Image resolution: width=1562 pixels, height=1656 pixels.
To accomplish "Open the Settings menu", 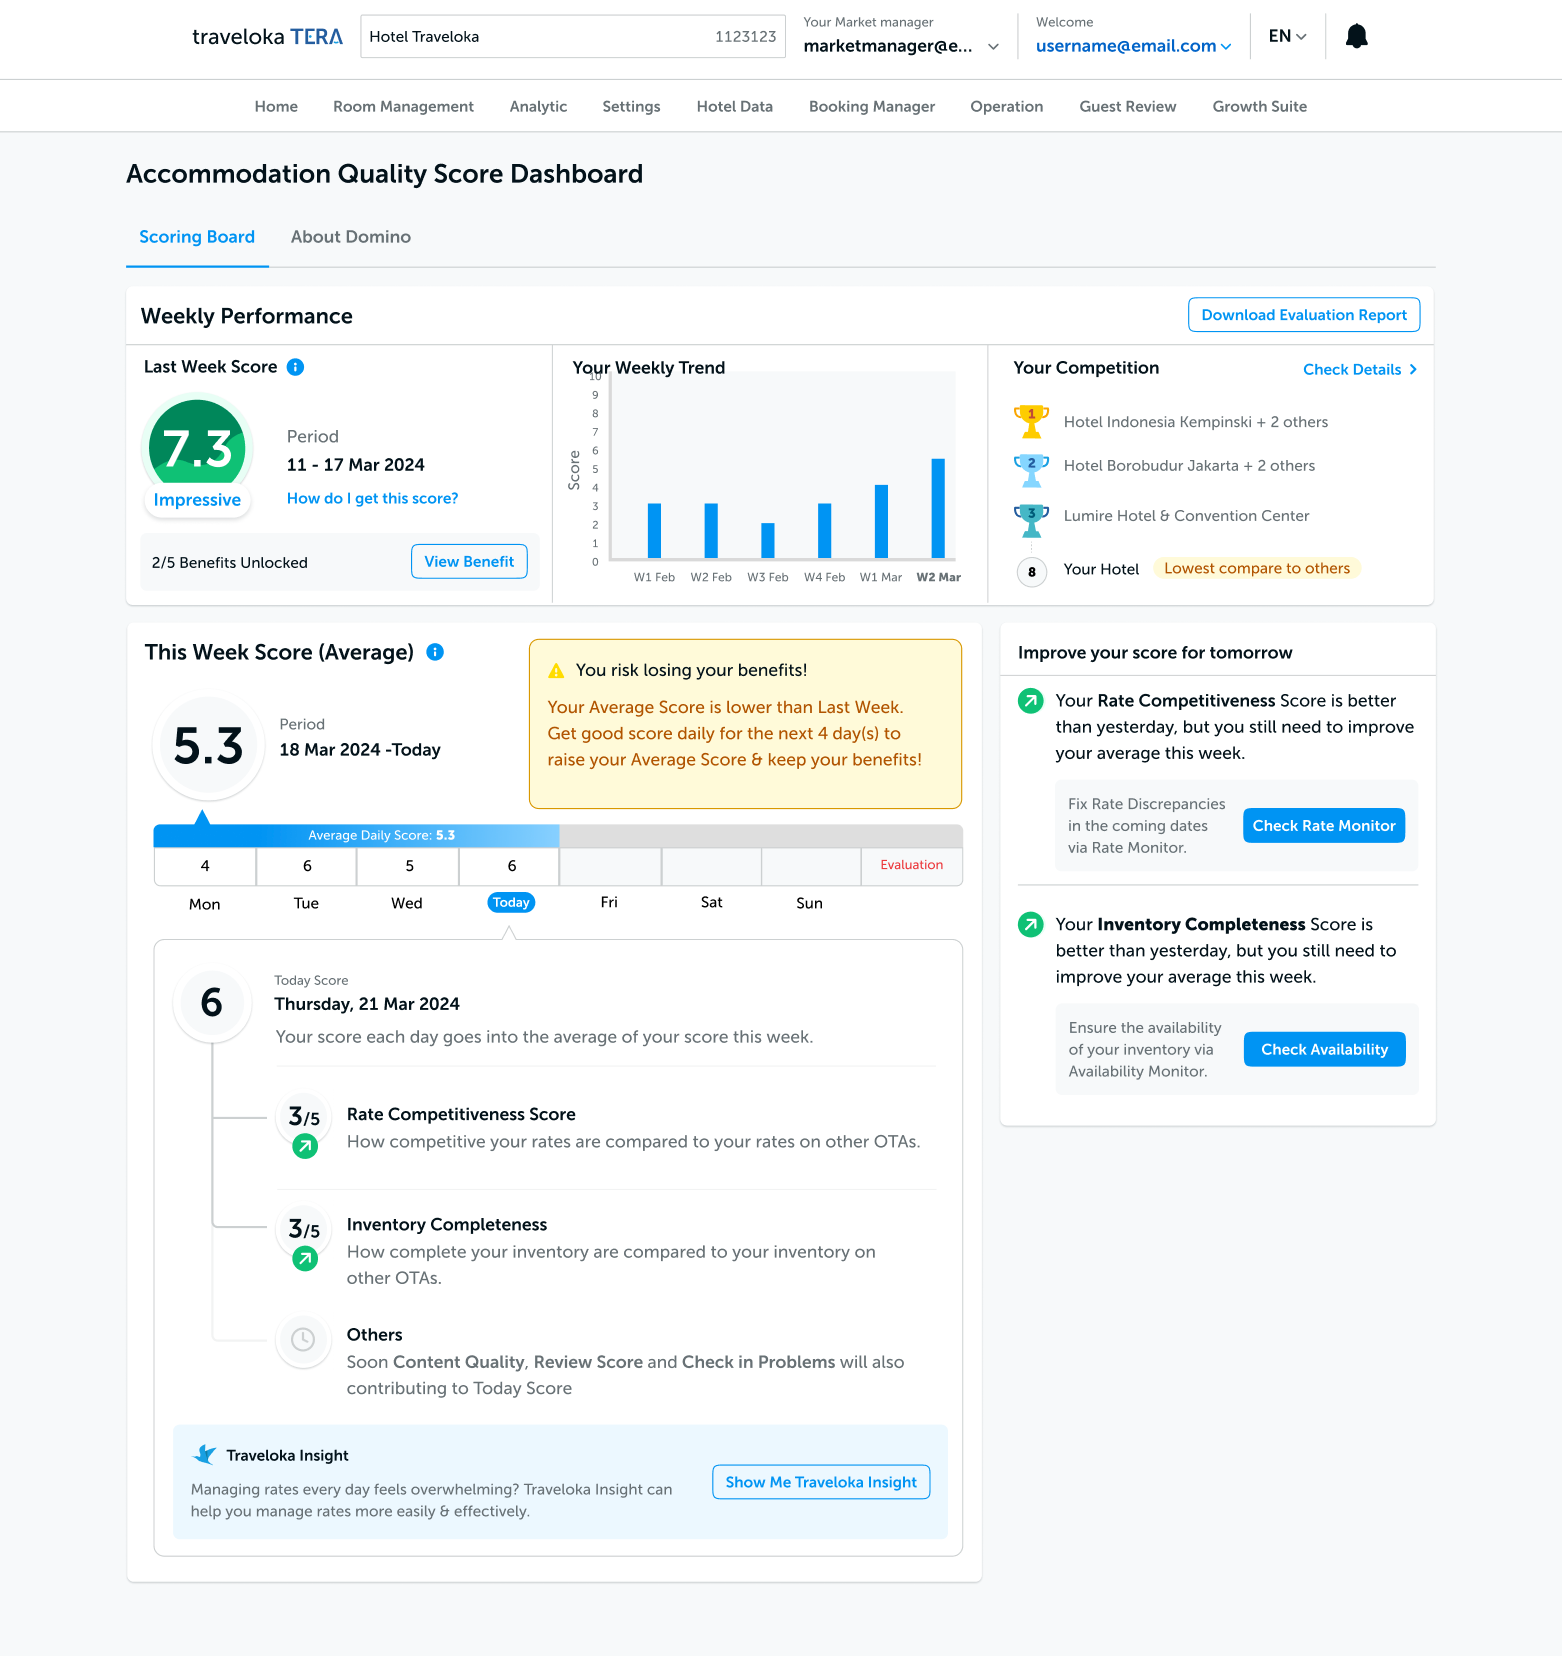I will coord(631,106).
